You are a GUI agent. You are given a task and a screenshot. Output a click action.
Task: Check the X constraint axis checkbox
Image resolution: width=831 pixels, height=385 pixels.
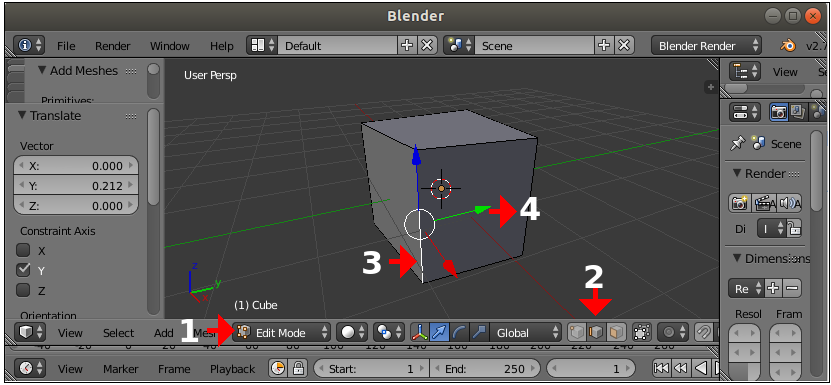pyautogui.click(x=23, y=250)
